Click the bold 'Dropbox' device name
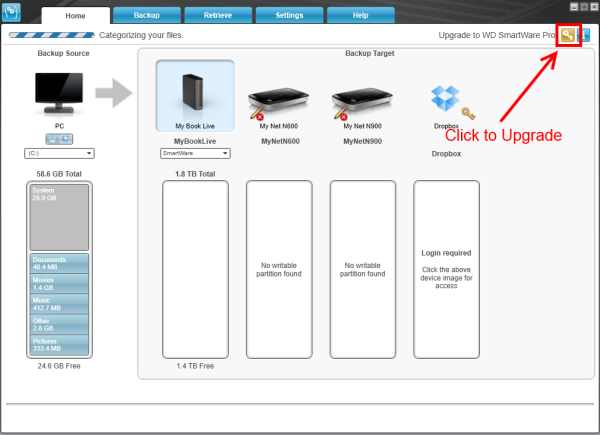Screen dimensions: 600x435 (446, 154)
